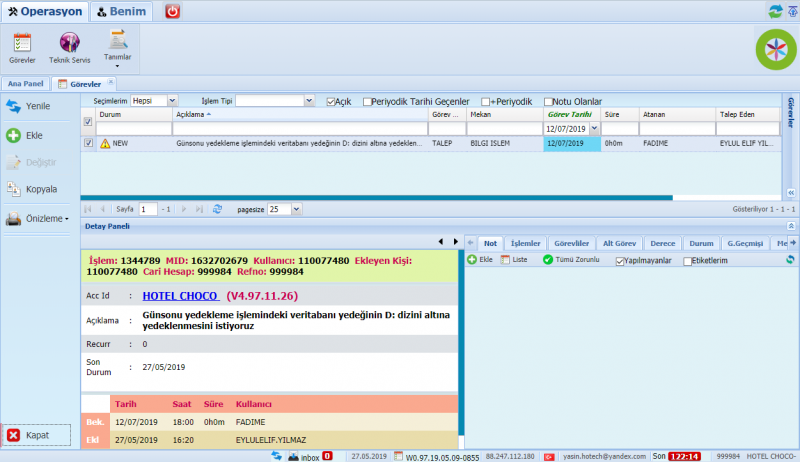Switch to Ana Panel tab
800x462 pixels.
pyautogui.click(x=26, y=84)
